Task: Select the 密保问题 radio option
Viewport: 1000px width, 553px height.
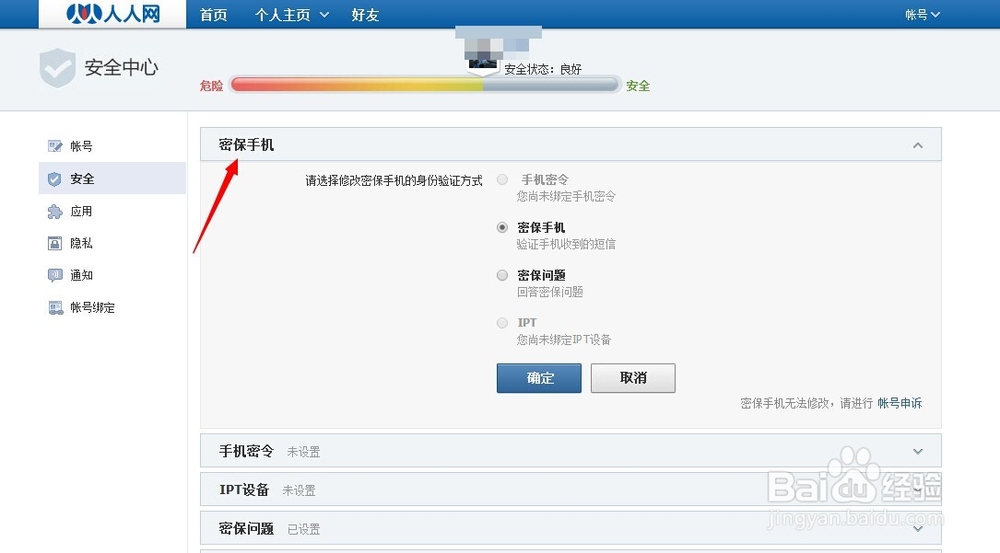Action: click(x=503, y=275)
